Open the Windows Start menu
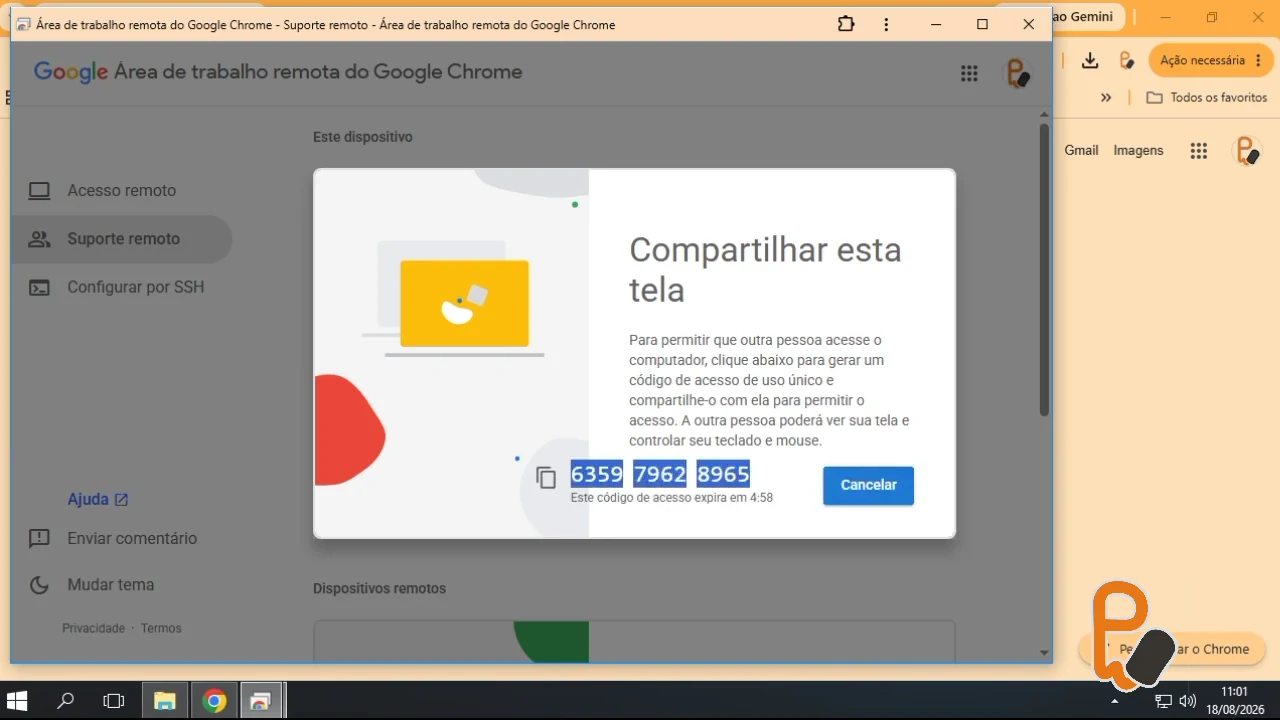 [17, 701]
